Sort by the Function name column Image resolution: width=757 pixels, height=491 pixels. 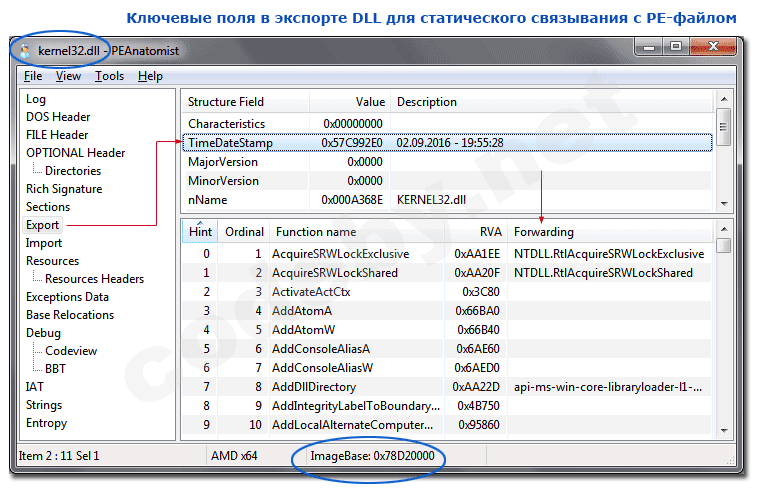click(315, 232)
